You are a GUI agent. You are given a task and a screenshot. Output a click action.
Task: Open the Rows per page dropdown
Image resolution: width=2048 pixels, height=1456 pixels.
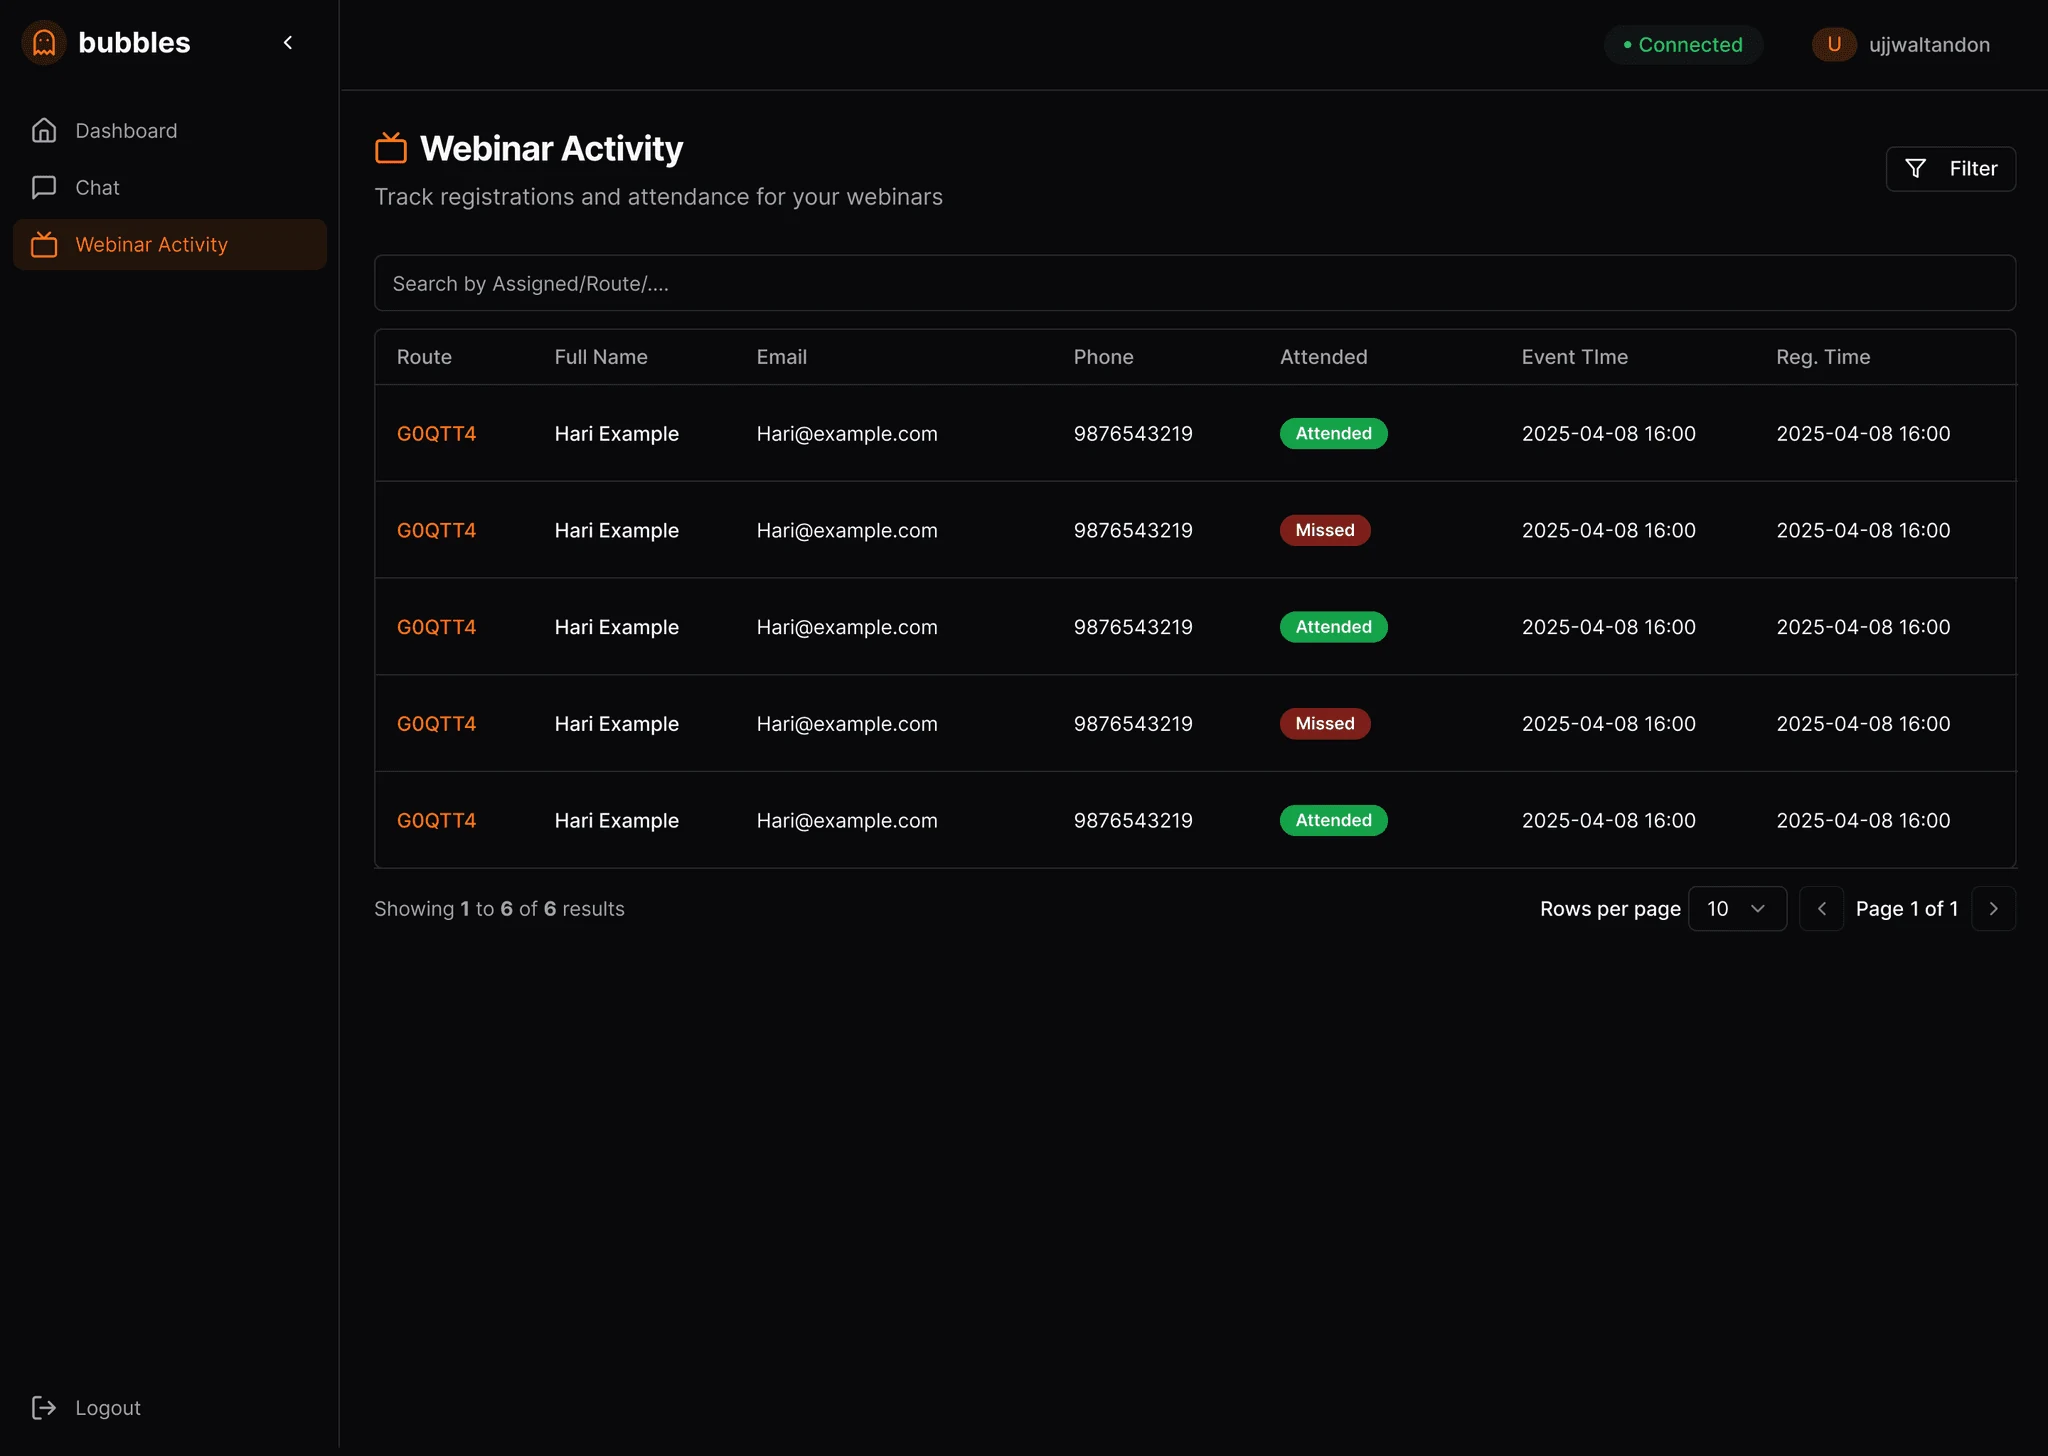[1737, 909]
